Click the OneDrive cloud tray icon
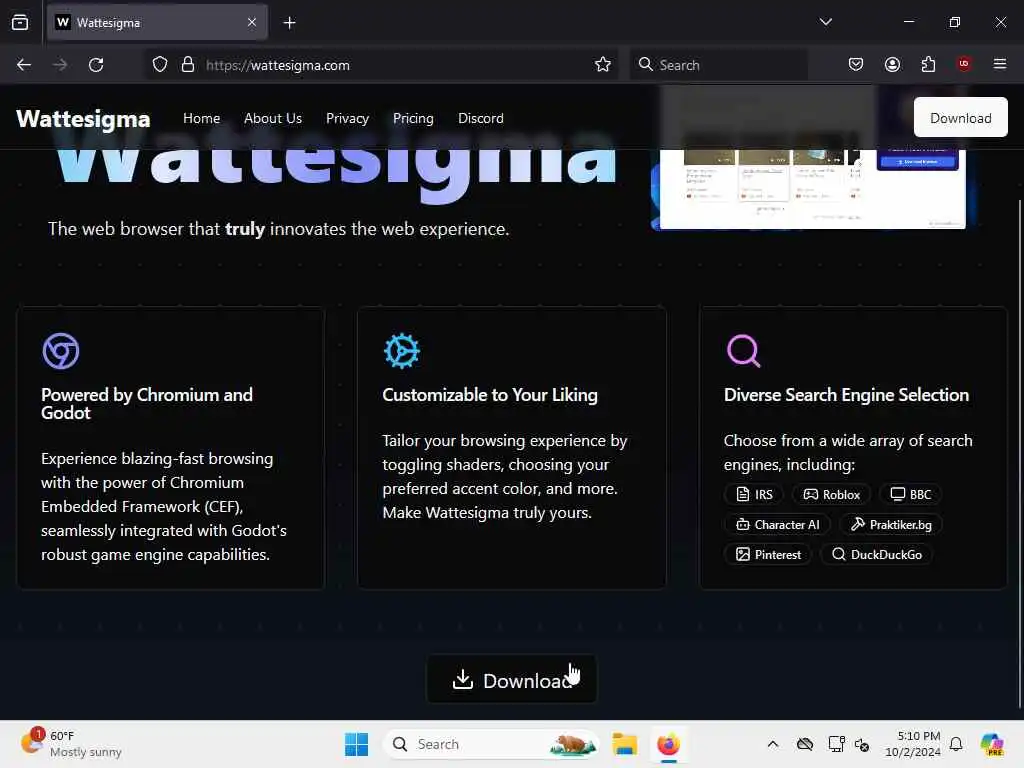This screenshot has height=768, width=1024. (805, 744)
